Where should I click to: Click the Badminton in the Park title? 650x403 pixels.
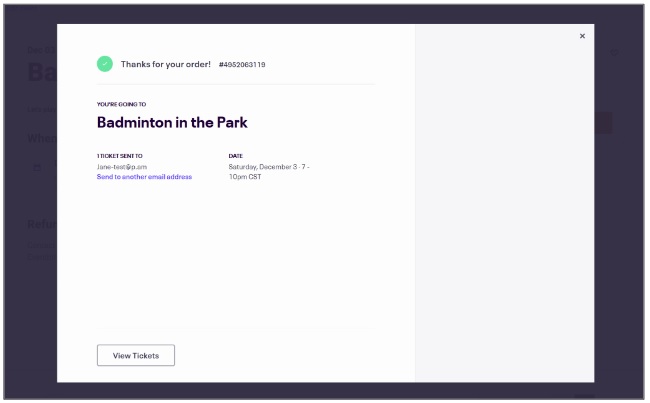click(171, 123)
